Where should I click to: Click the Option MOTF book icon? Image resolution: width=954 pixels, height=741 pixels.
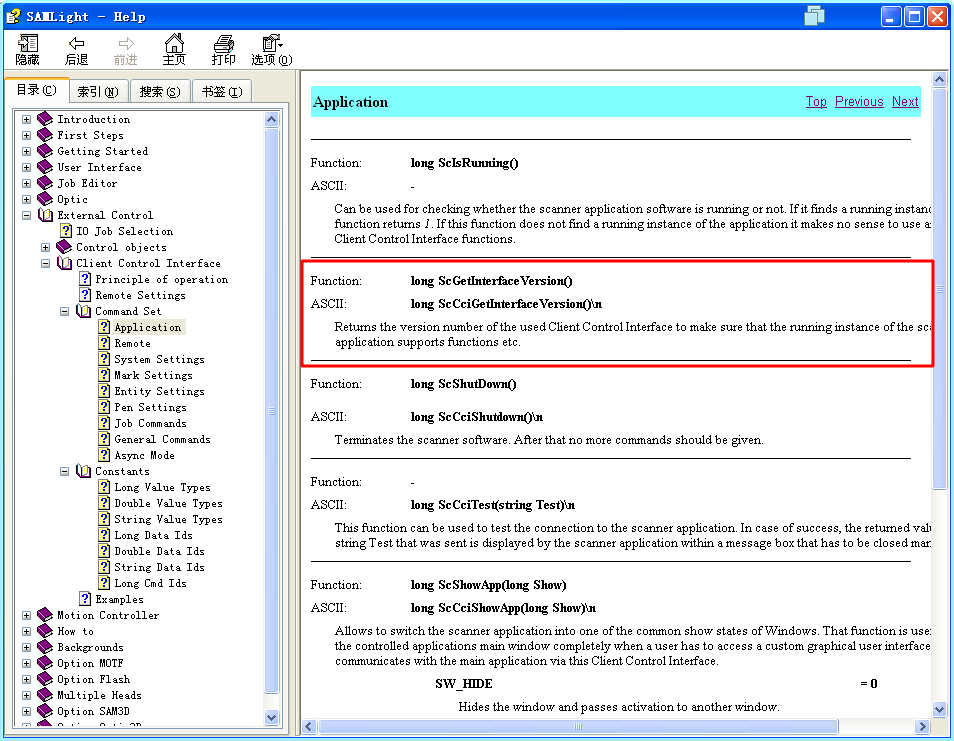[x=45, y=663]
